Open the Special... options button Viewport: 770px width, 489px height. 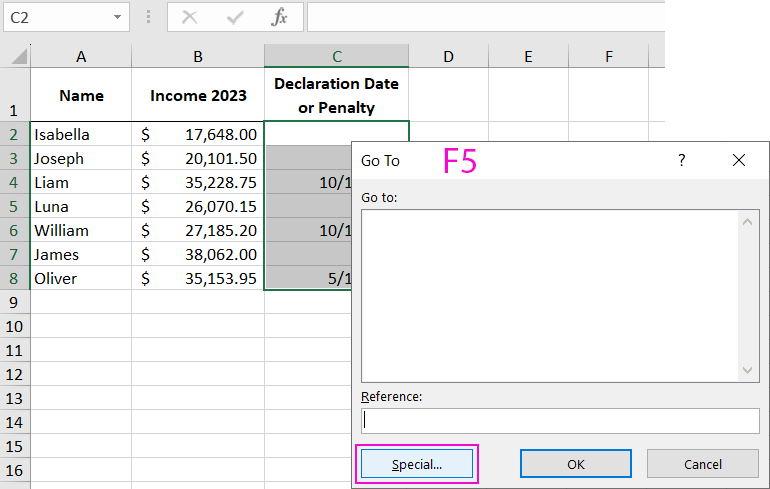click(417, 464)
